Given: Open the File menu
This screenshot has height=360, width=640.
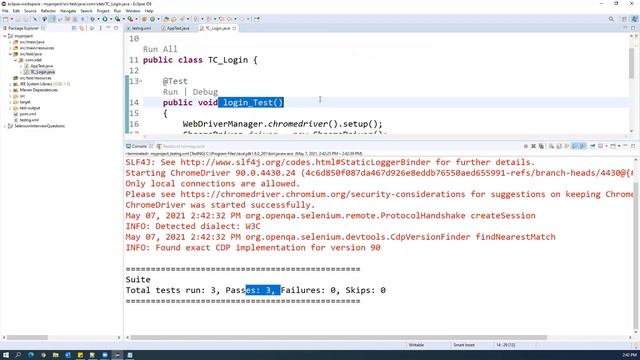Looking at the screenshot, I should pyautogui.click(x=5, y=11).
